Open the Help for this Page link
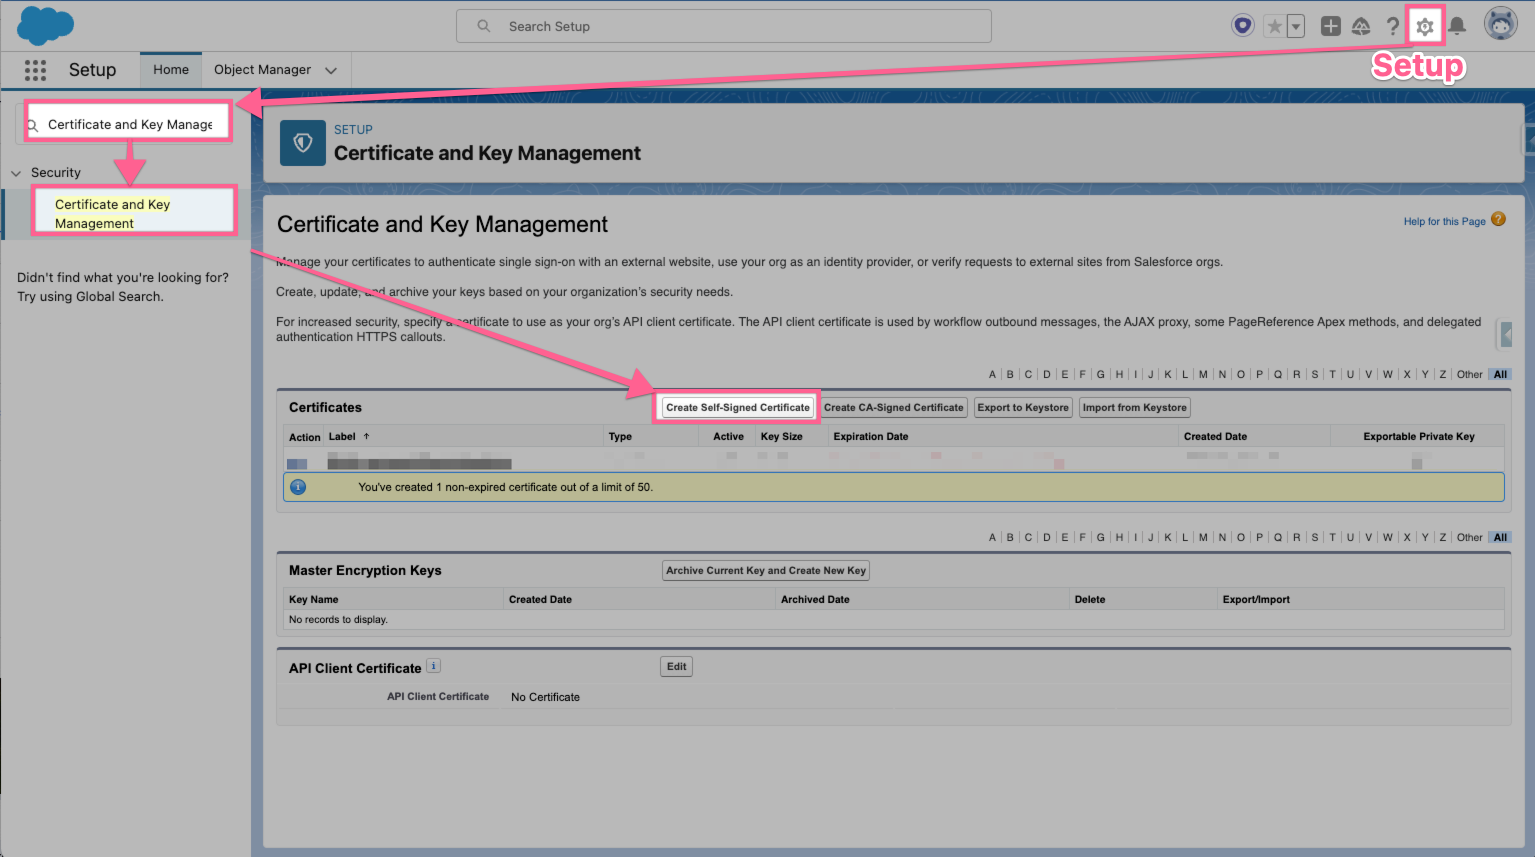 pyautogui.click(x=1444, y=220)
